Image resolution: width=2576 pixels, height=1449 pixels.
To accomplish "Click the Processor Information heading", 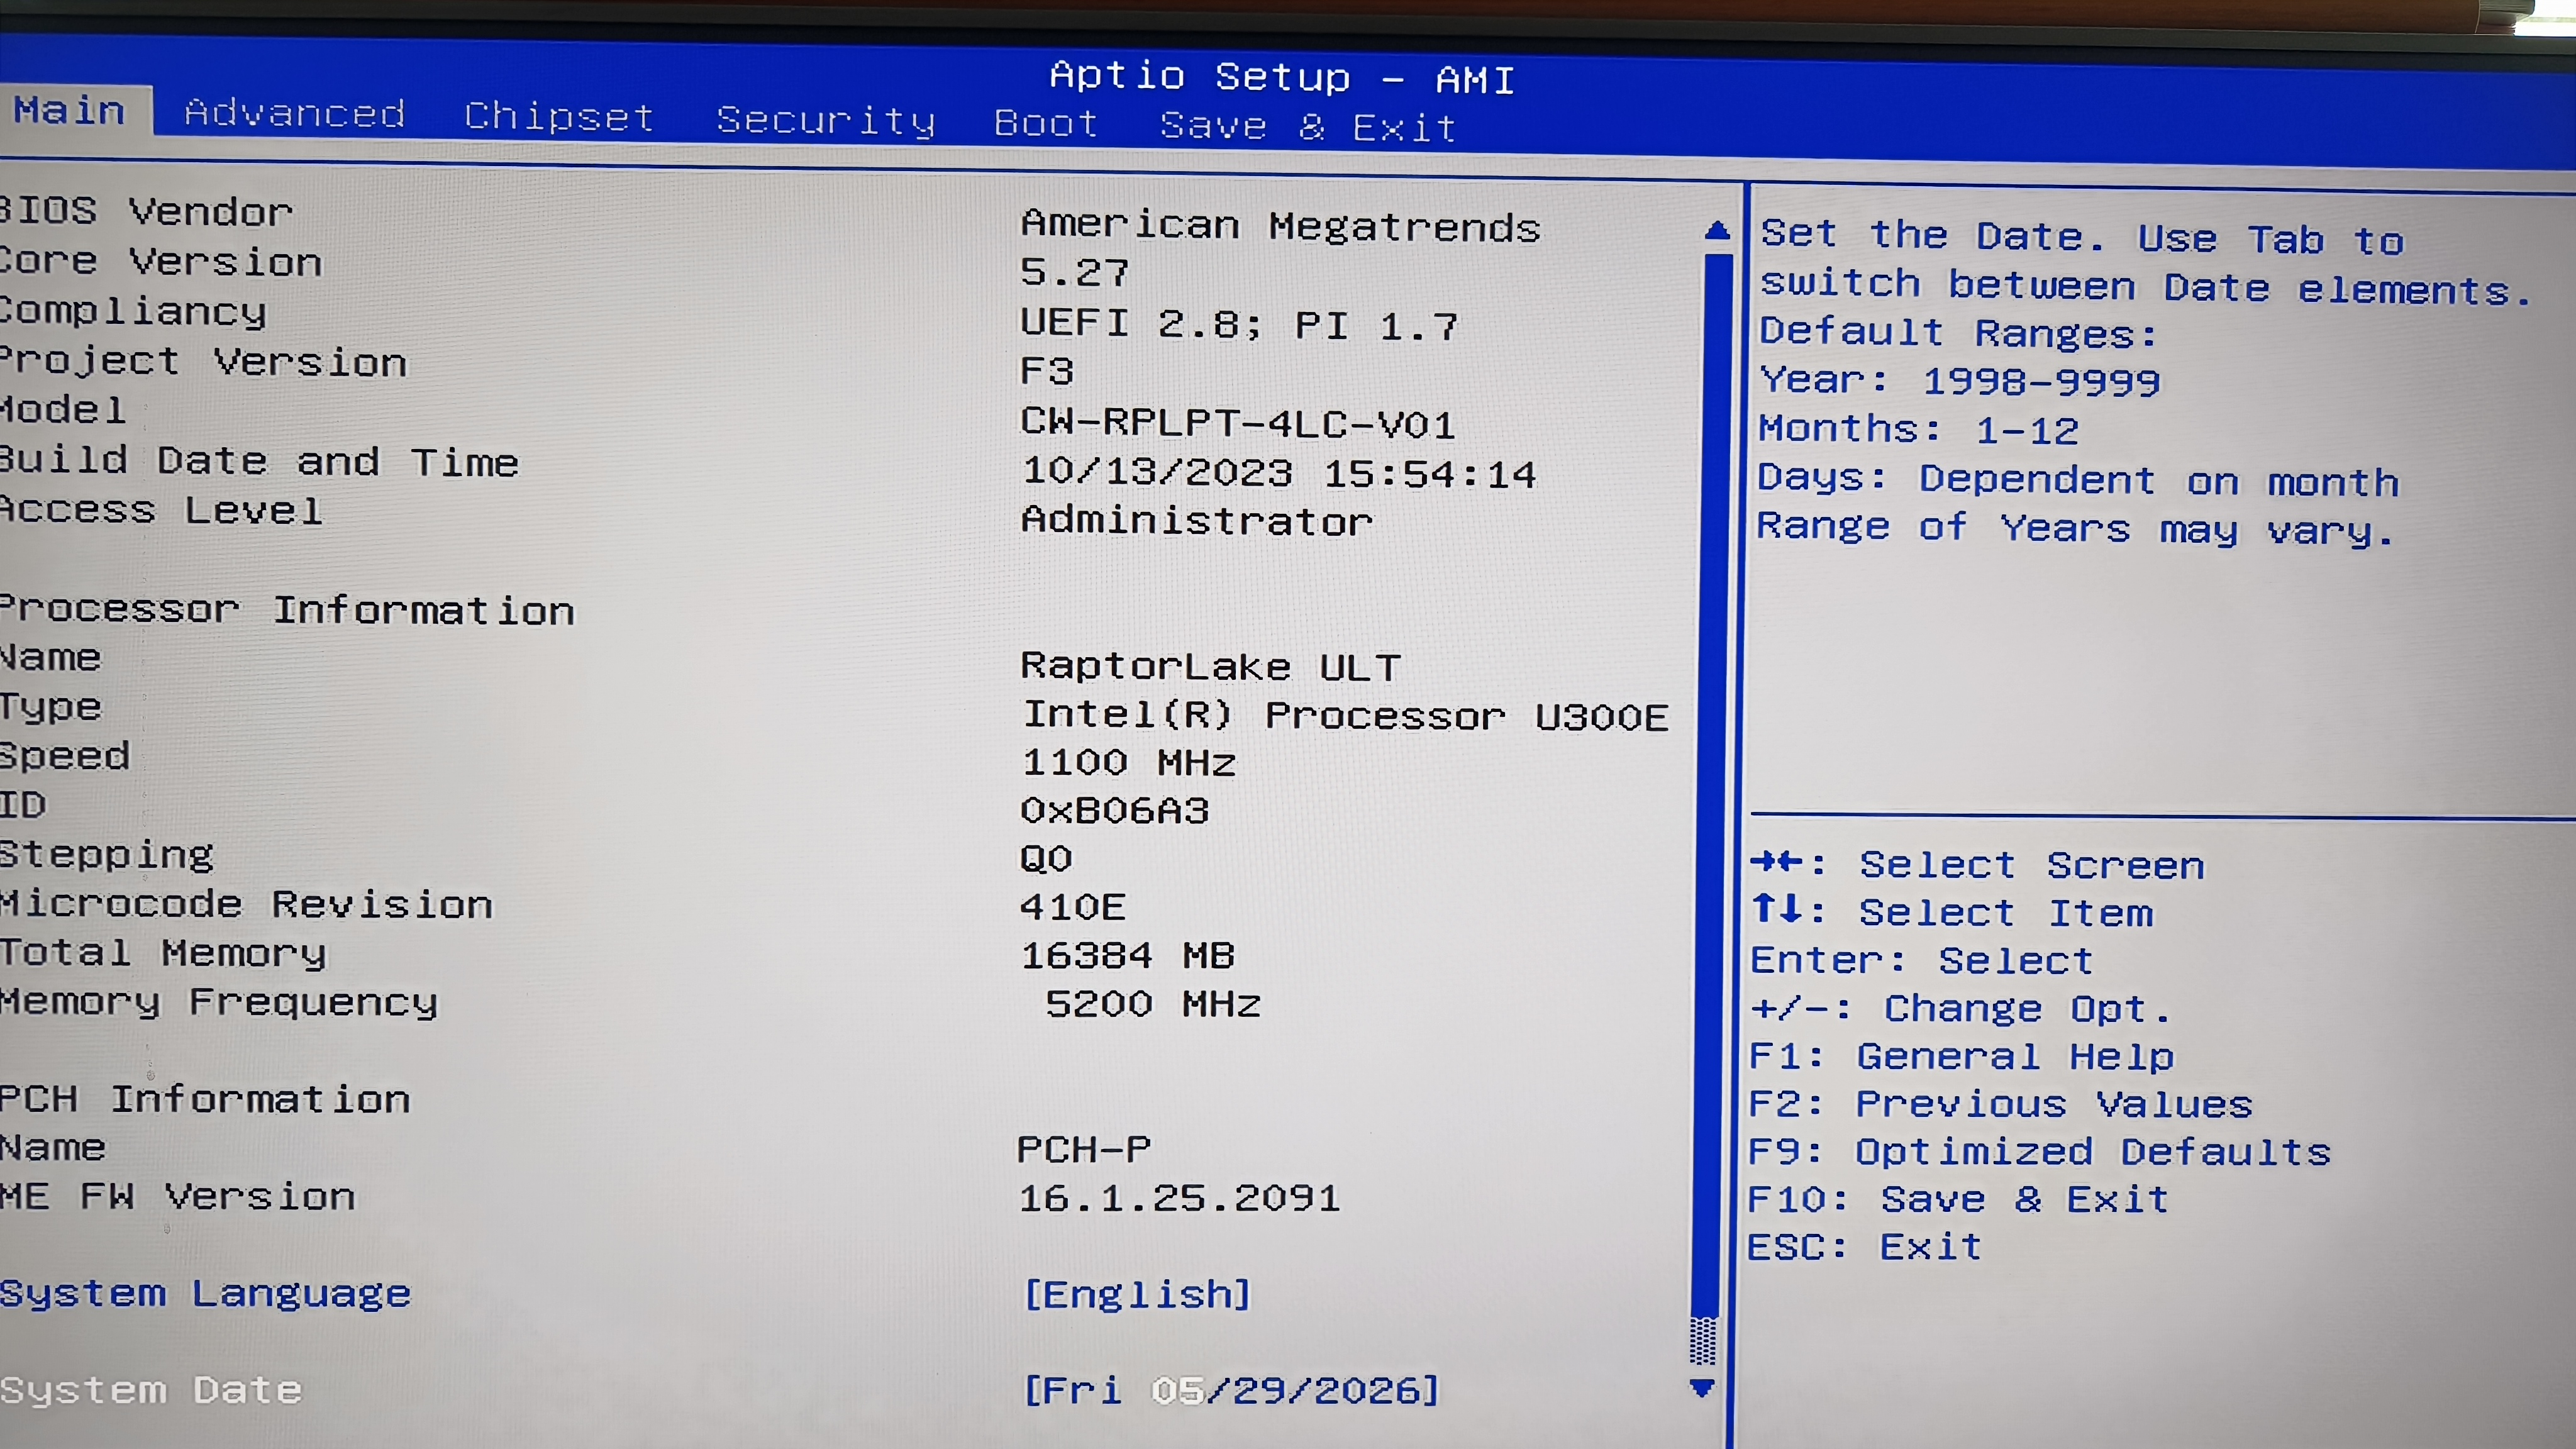I will pyautogui.click(x=287, y=610).
